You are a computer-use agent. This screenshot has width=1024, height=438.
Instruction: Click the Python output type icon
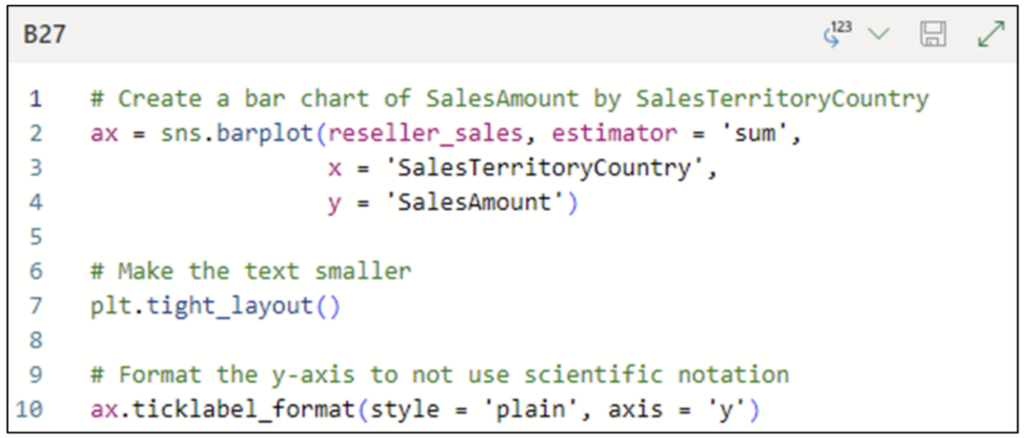coord(838,34)
